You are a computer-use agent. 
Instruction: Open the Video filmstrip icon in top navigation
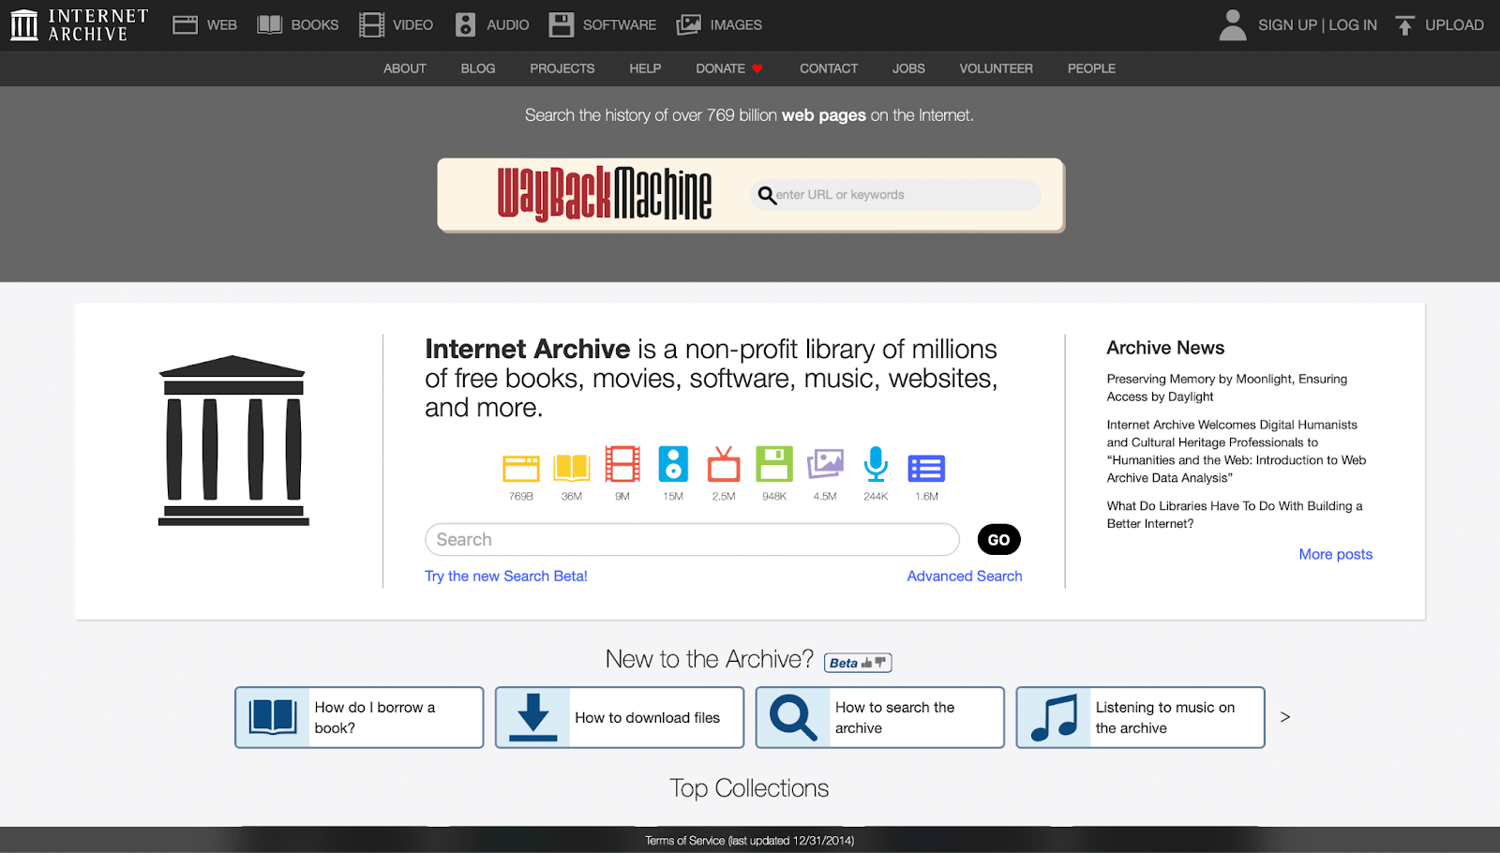pos(372,25)
